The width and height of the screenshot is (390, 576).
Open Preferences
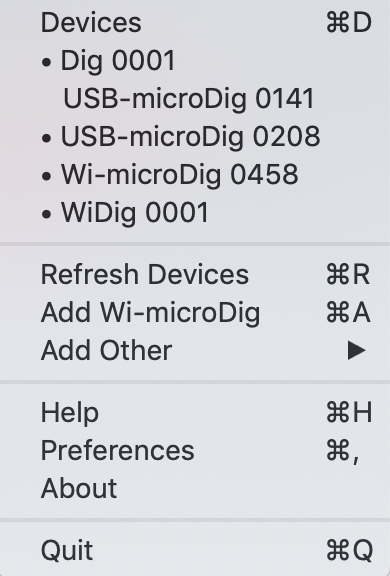point(195,450)
